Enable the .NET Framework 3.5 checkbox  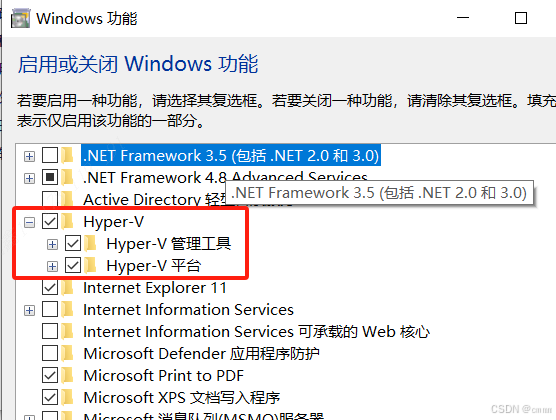click(x=50, y=155)
